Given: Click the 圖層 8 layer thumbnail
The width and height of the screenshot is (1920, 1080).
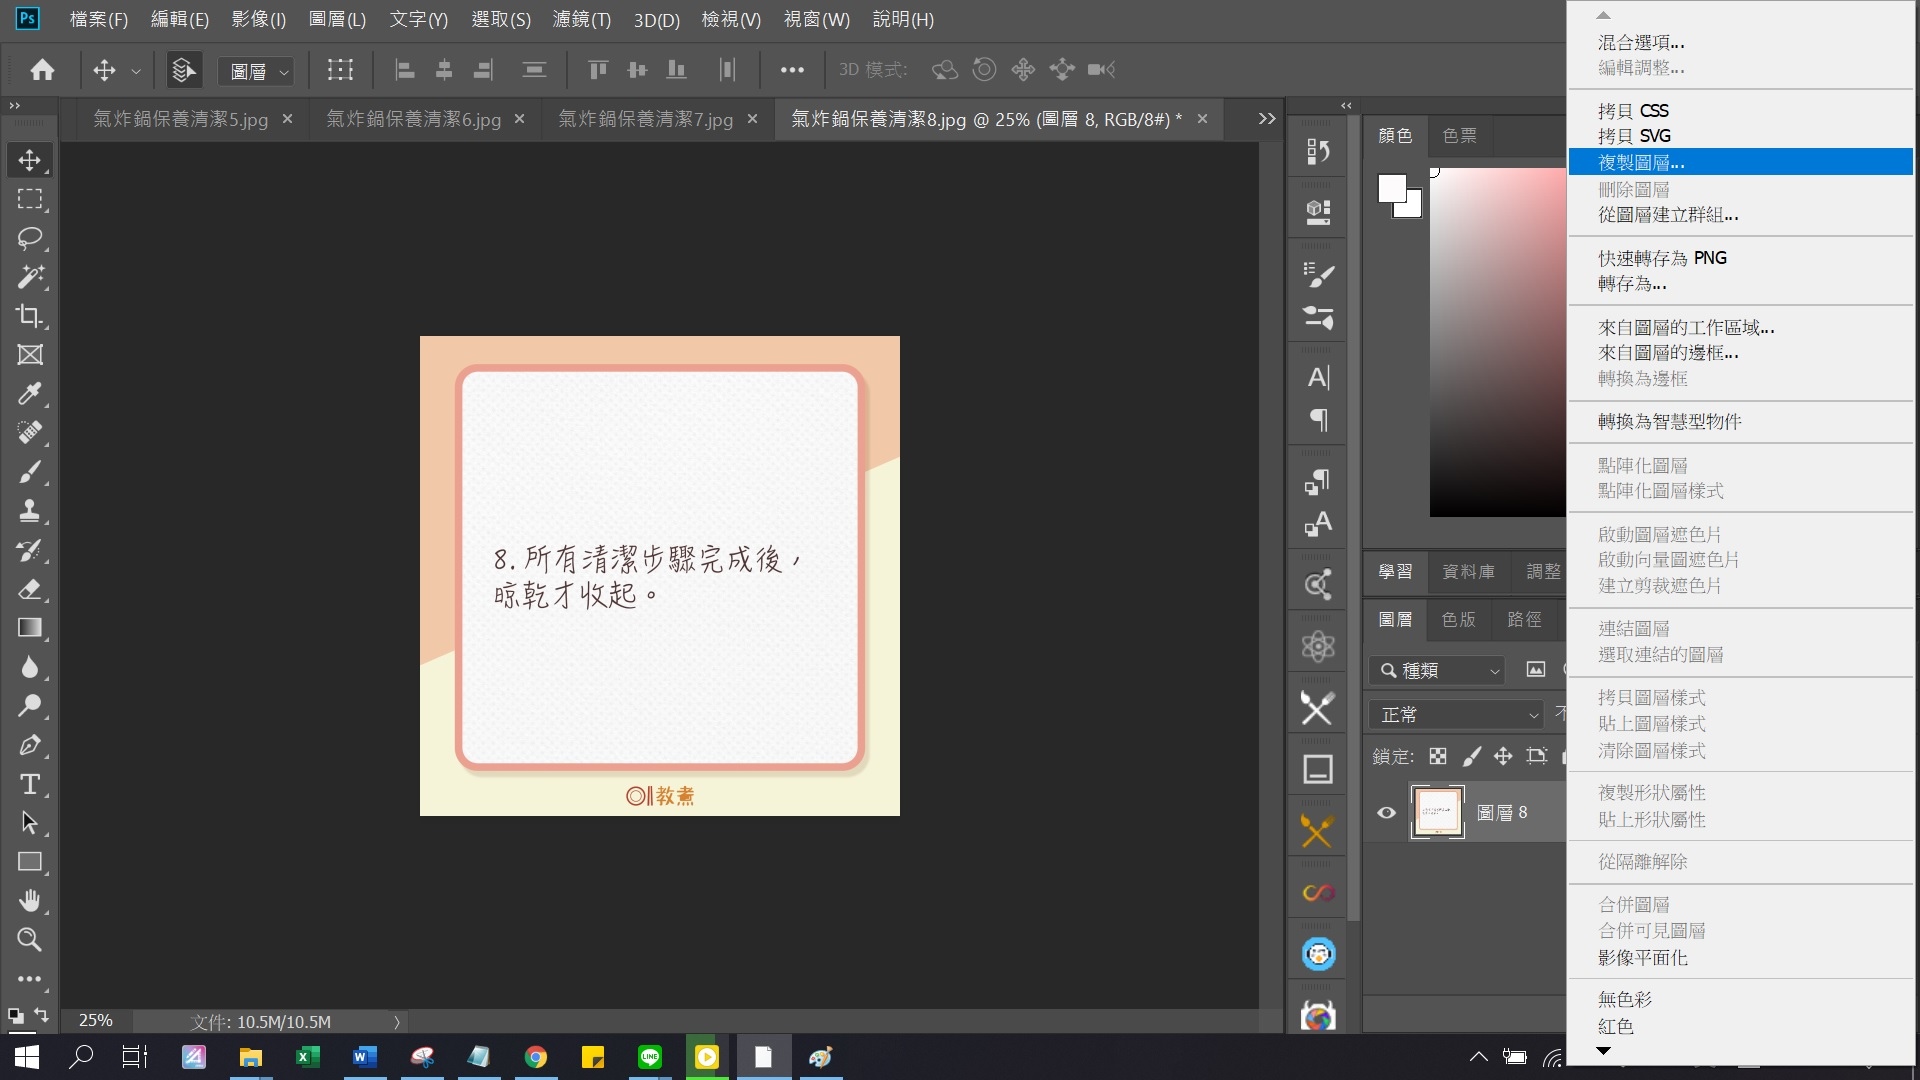Looking at the screenshot, I should 1437,811.
